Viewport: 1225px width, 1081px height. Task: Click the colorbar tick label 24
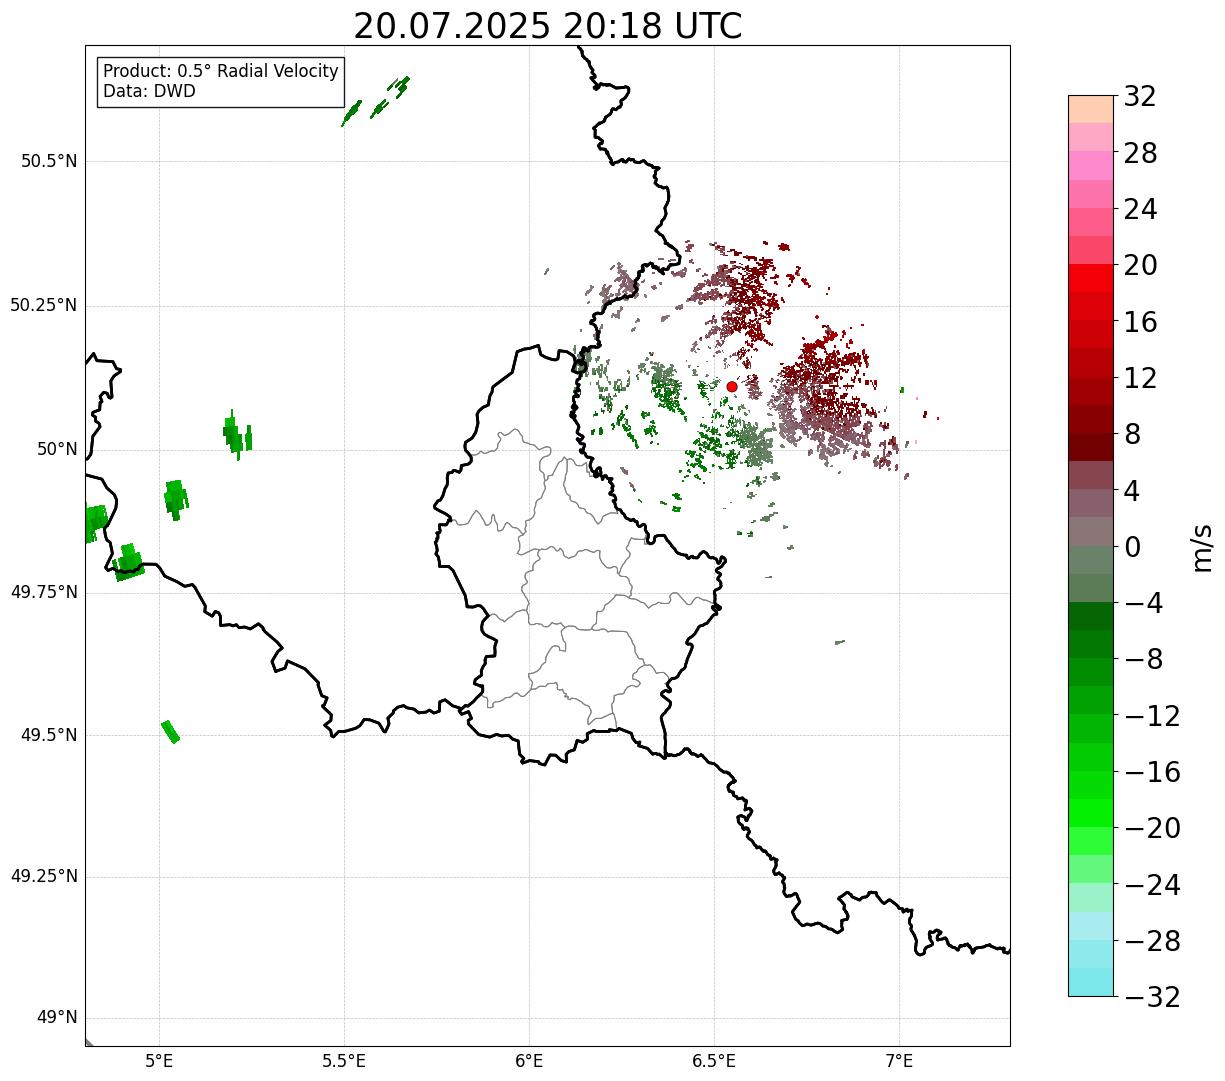tap(1140, 210)
